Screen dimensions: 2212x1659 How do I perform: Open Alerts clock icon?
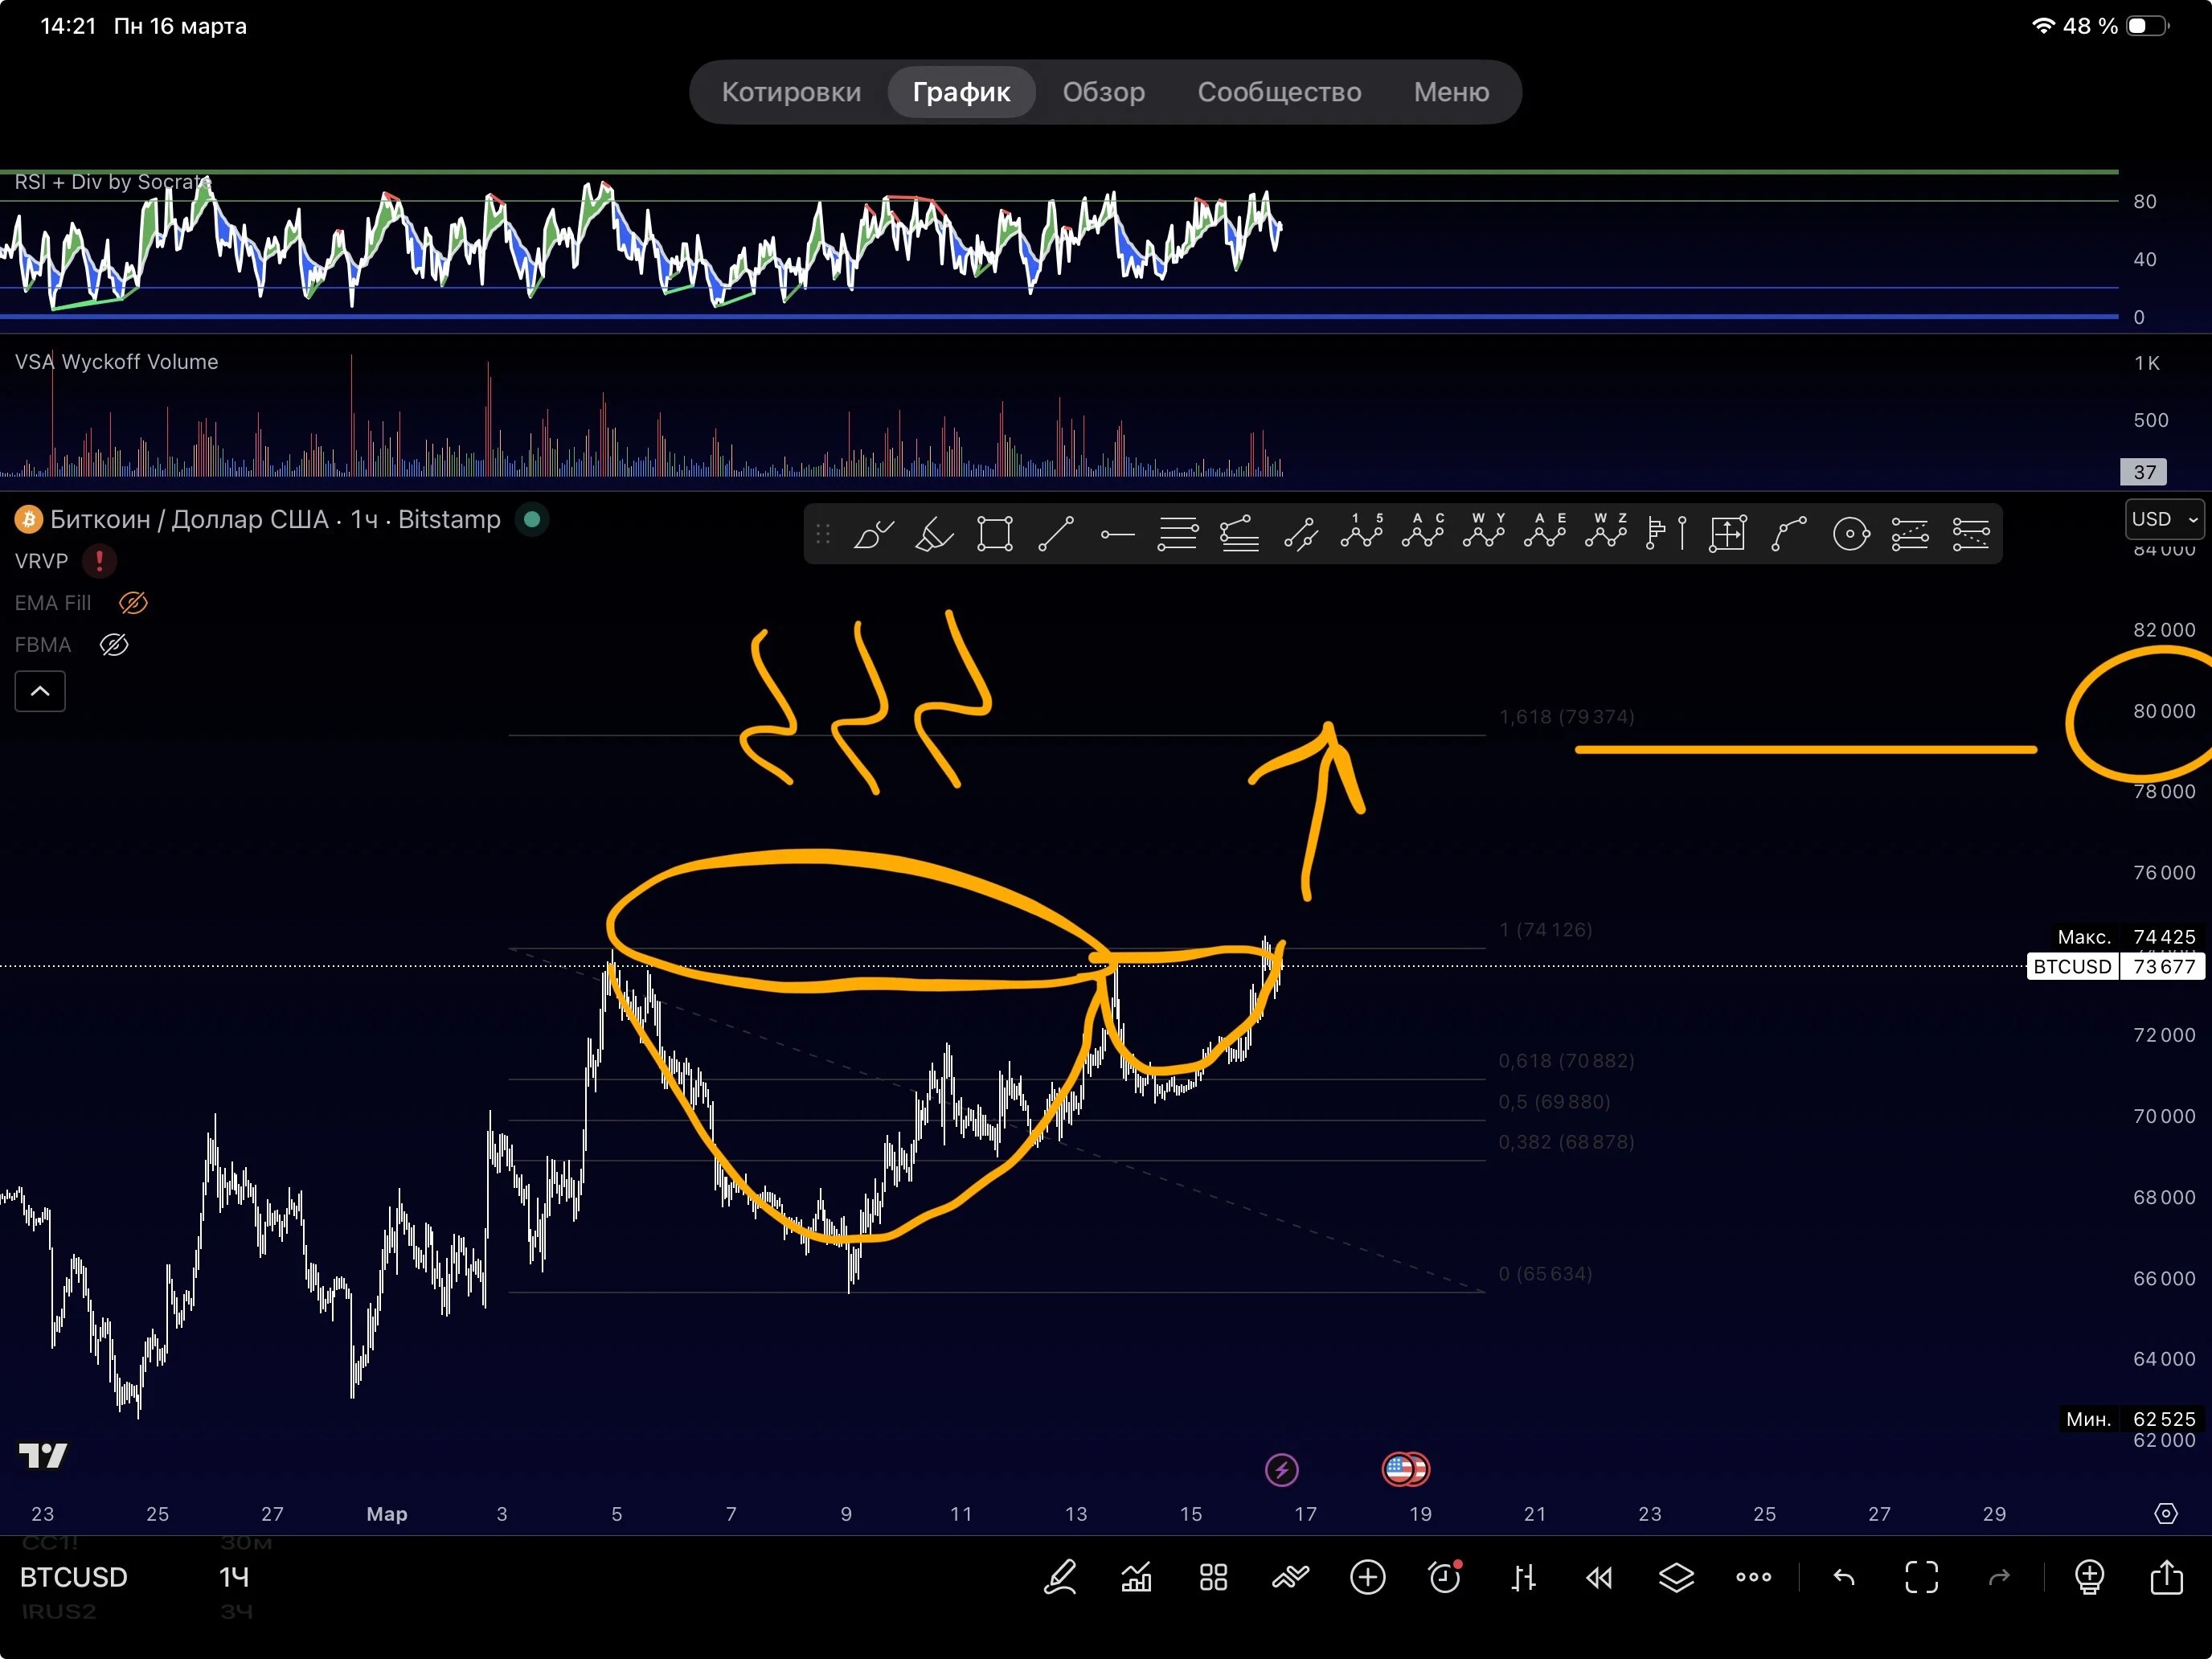coord(1445,1578)
